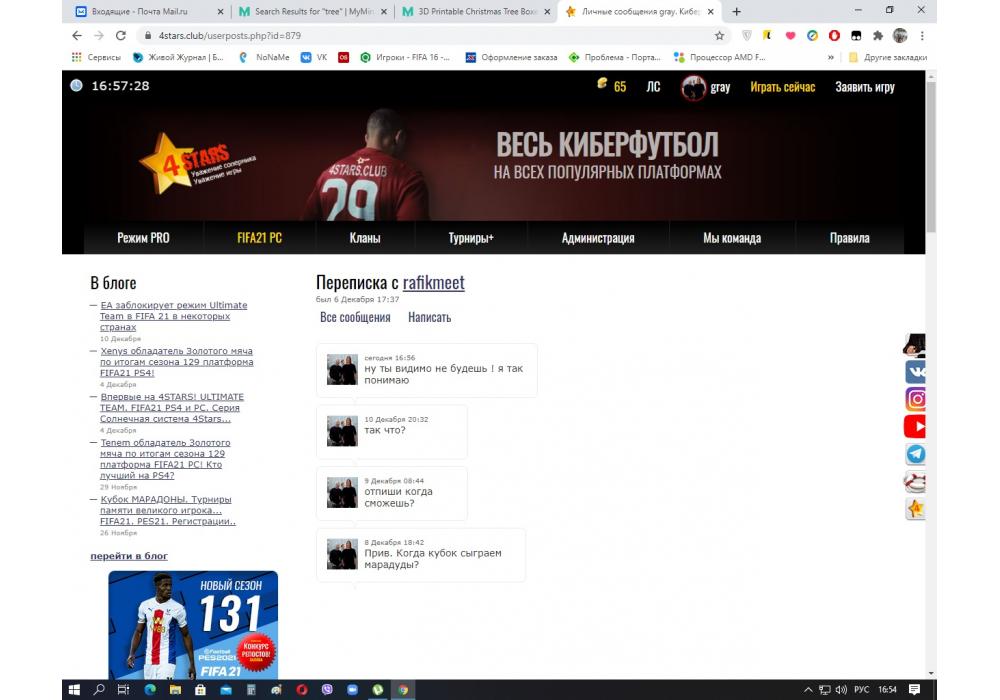Screen dimensions: 1000x700
Task: Switch to the Mail.ru inbox tab
Action: pyautogui.click(x=150, y=11)
